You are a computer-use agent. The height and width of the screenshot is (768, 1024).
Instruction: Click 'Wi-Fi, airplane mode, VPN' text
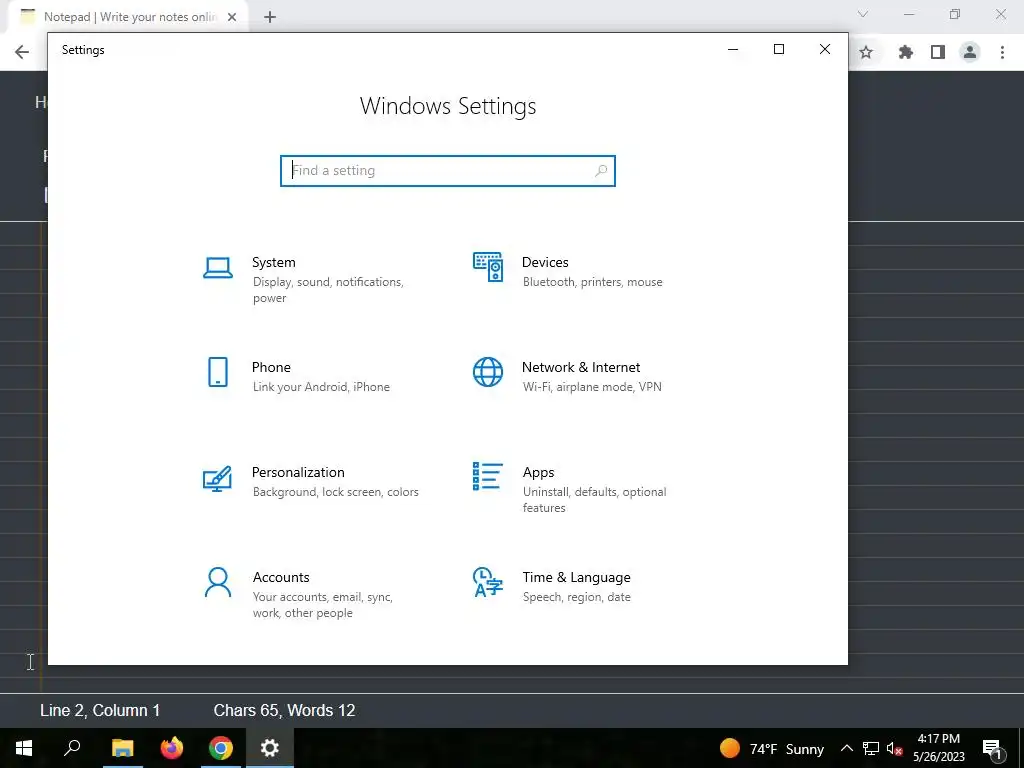(592, 387)
